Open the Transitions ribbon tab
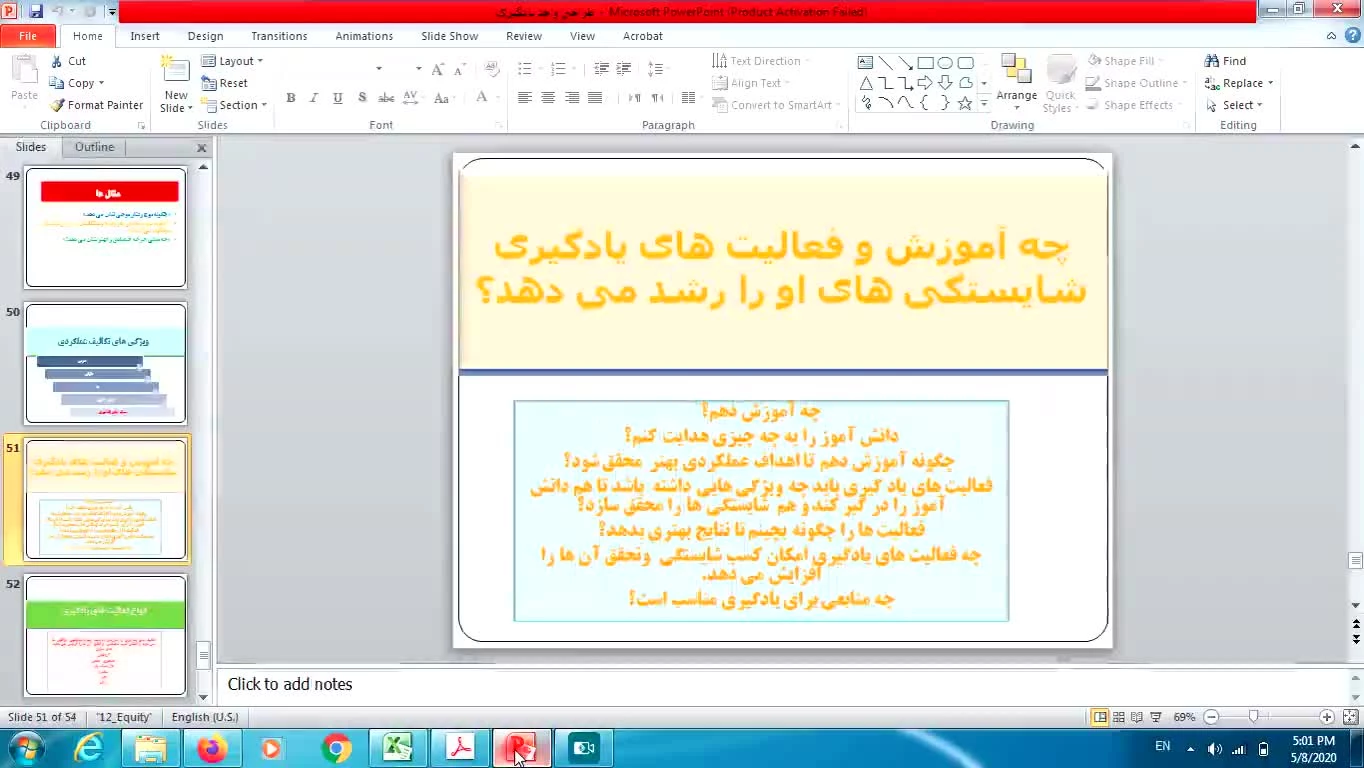 click(279, 36)
